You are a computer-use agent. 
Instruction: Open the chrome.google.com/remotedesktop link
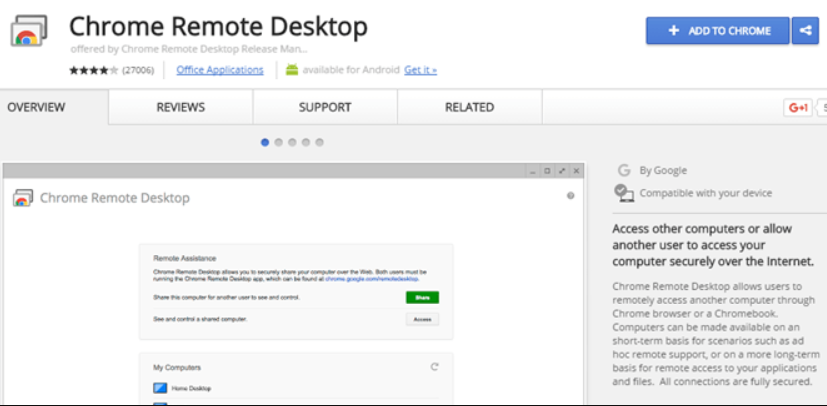[372, 279]
